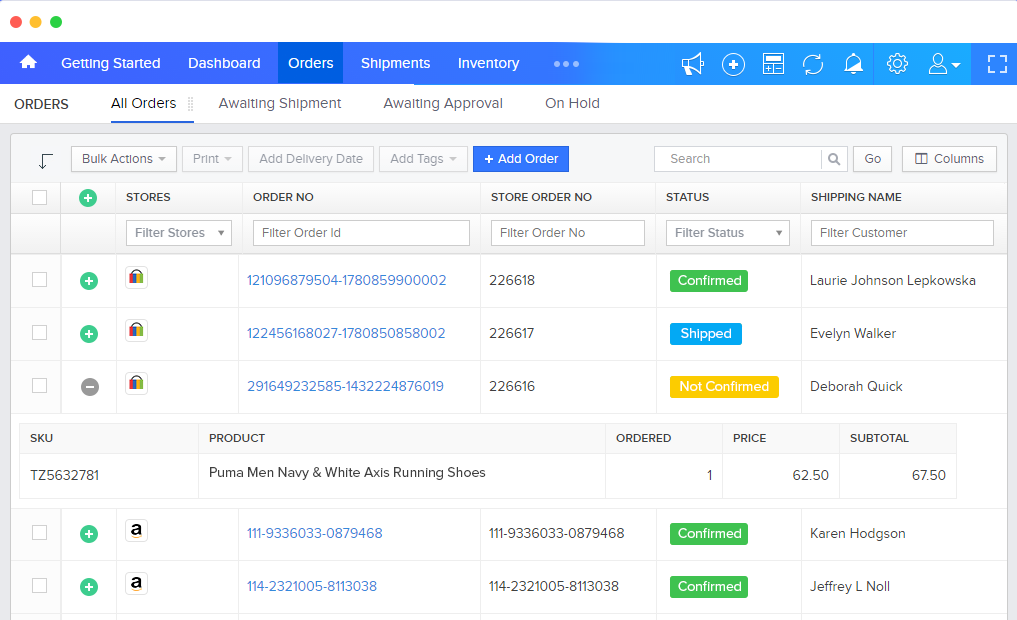Screen dimensions: 1017x620
Task: Click Filter Customer field
Action: point(902,233)
